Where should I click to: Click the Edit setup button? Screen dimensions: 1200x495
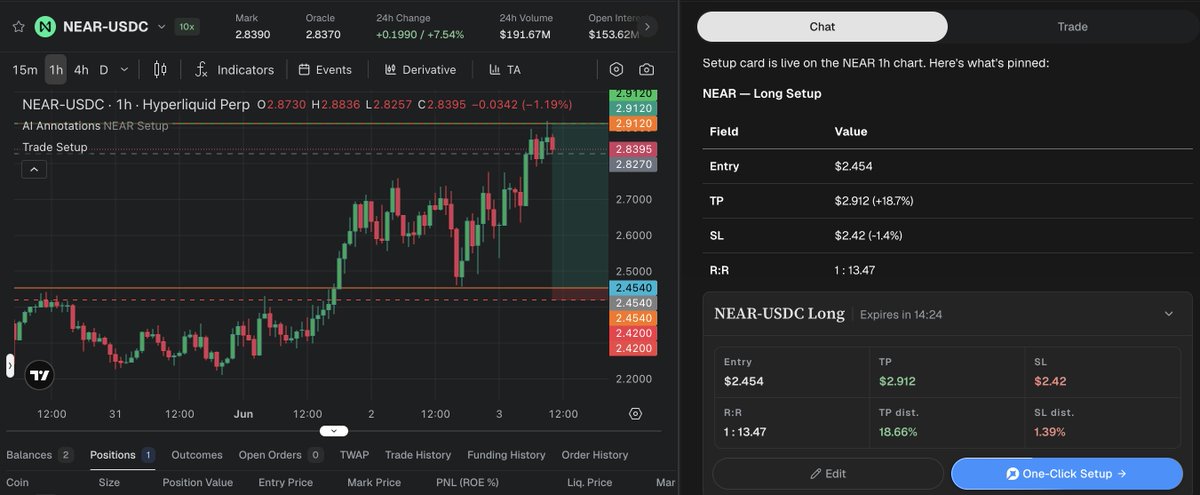pyautogui.click(x=828, y=474)
